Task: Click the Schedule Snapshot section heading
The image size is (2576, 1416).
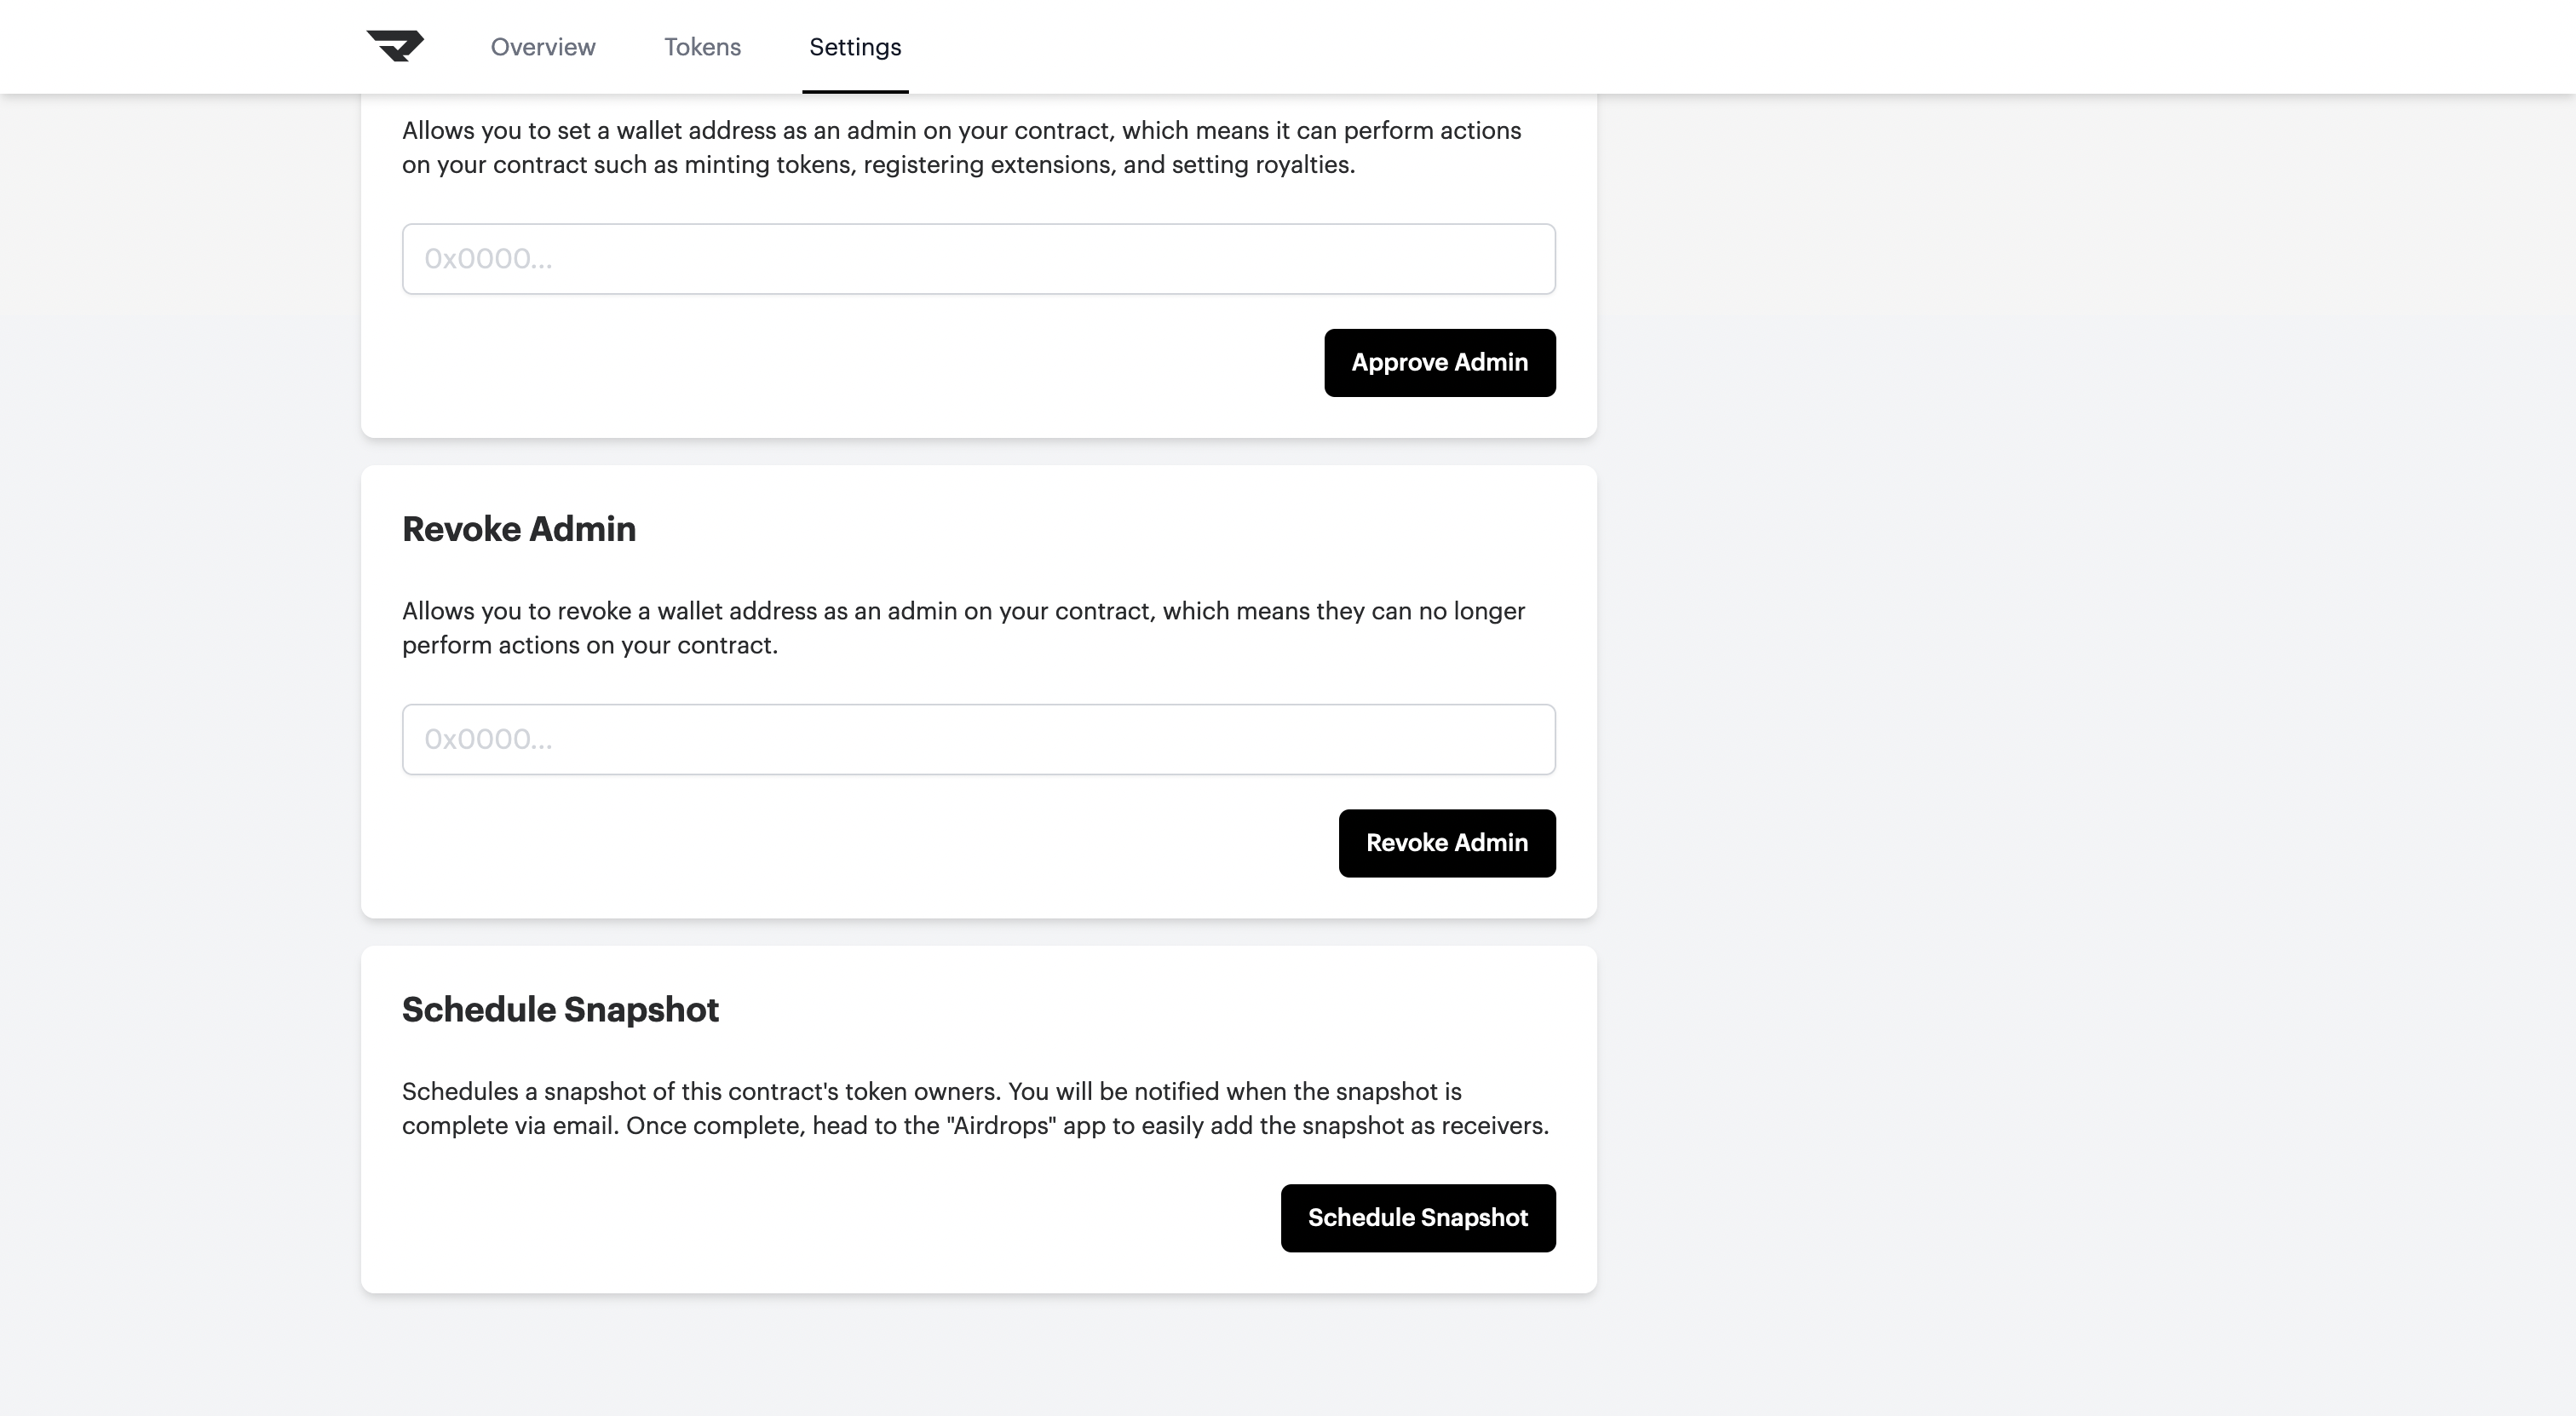Action: point(560,1010)
